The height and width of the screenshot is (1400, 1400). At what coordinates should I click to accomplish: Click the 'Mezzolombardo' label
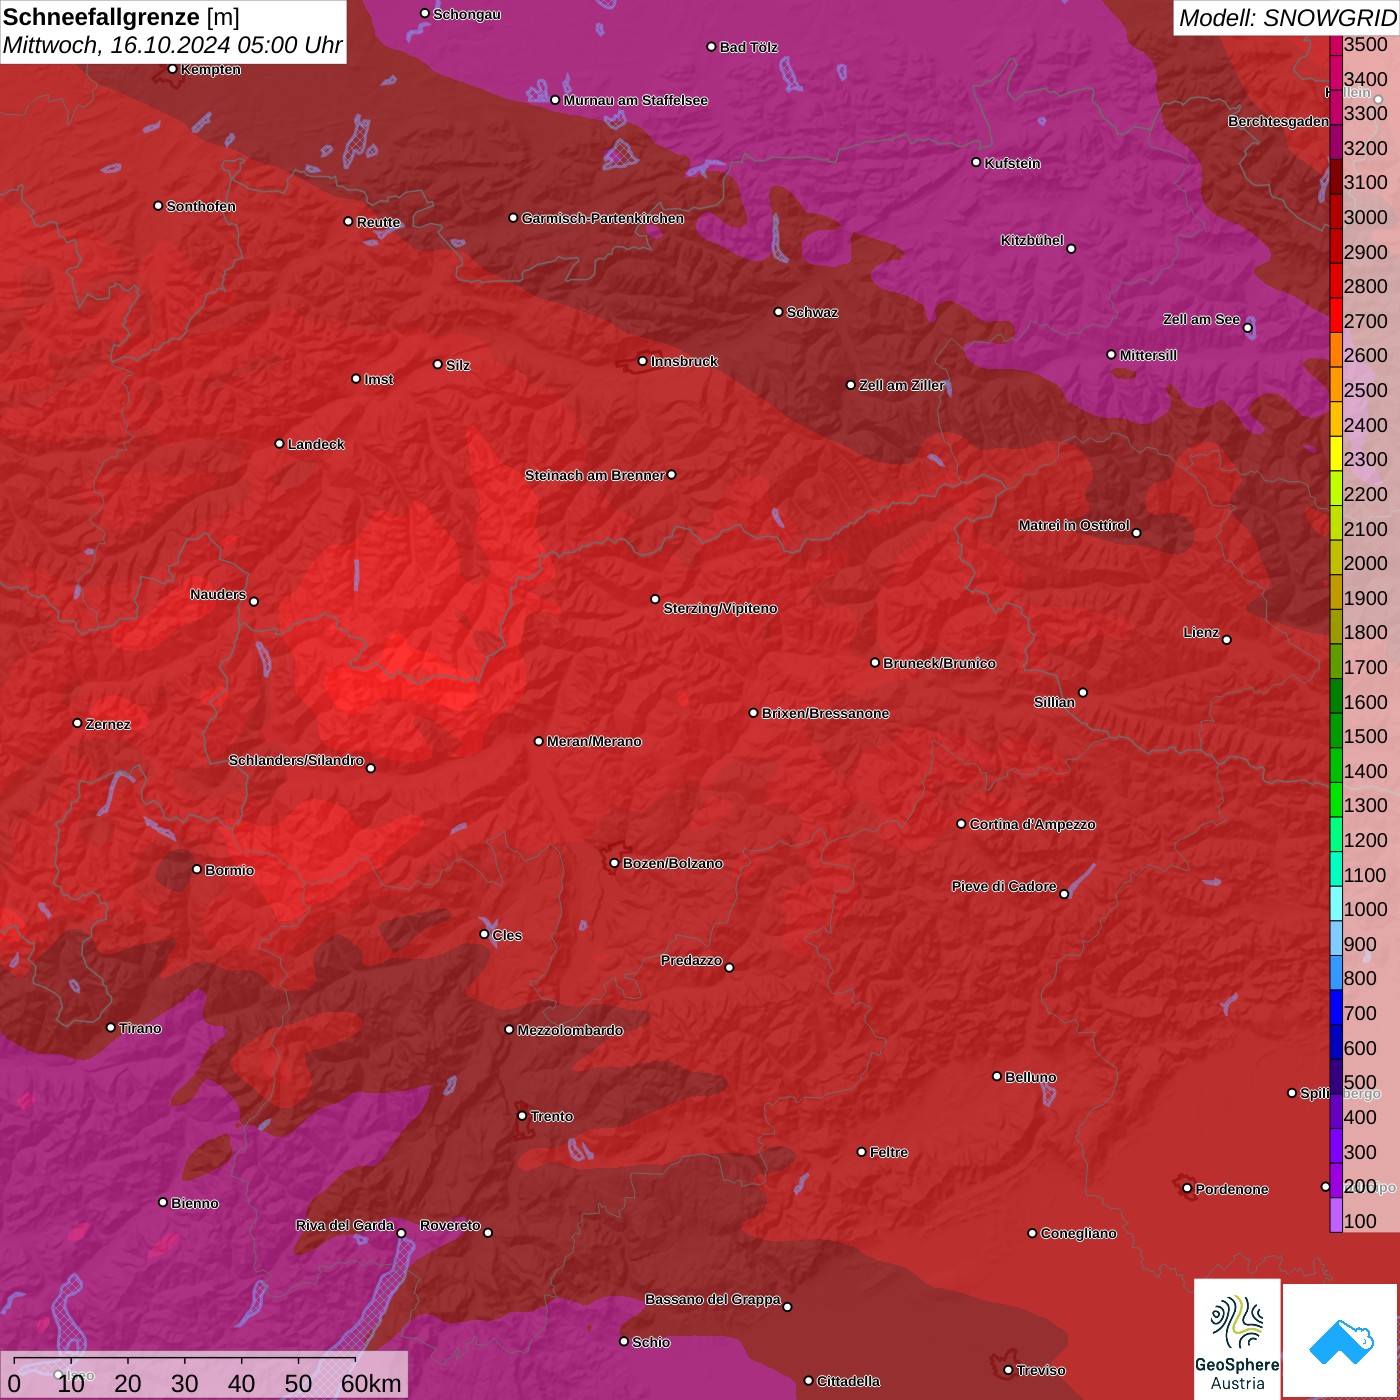click(x=570, y=1030)
